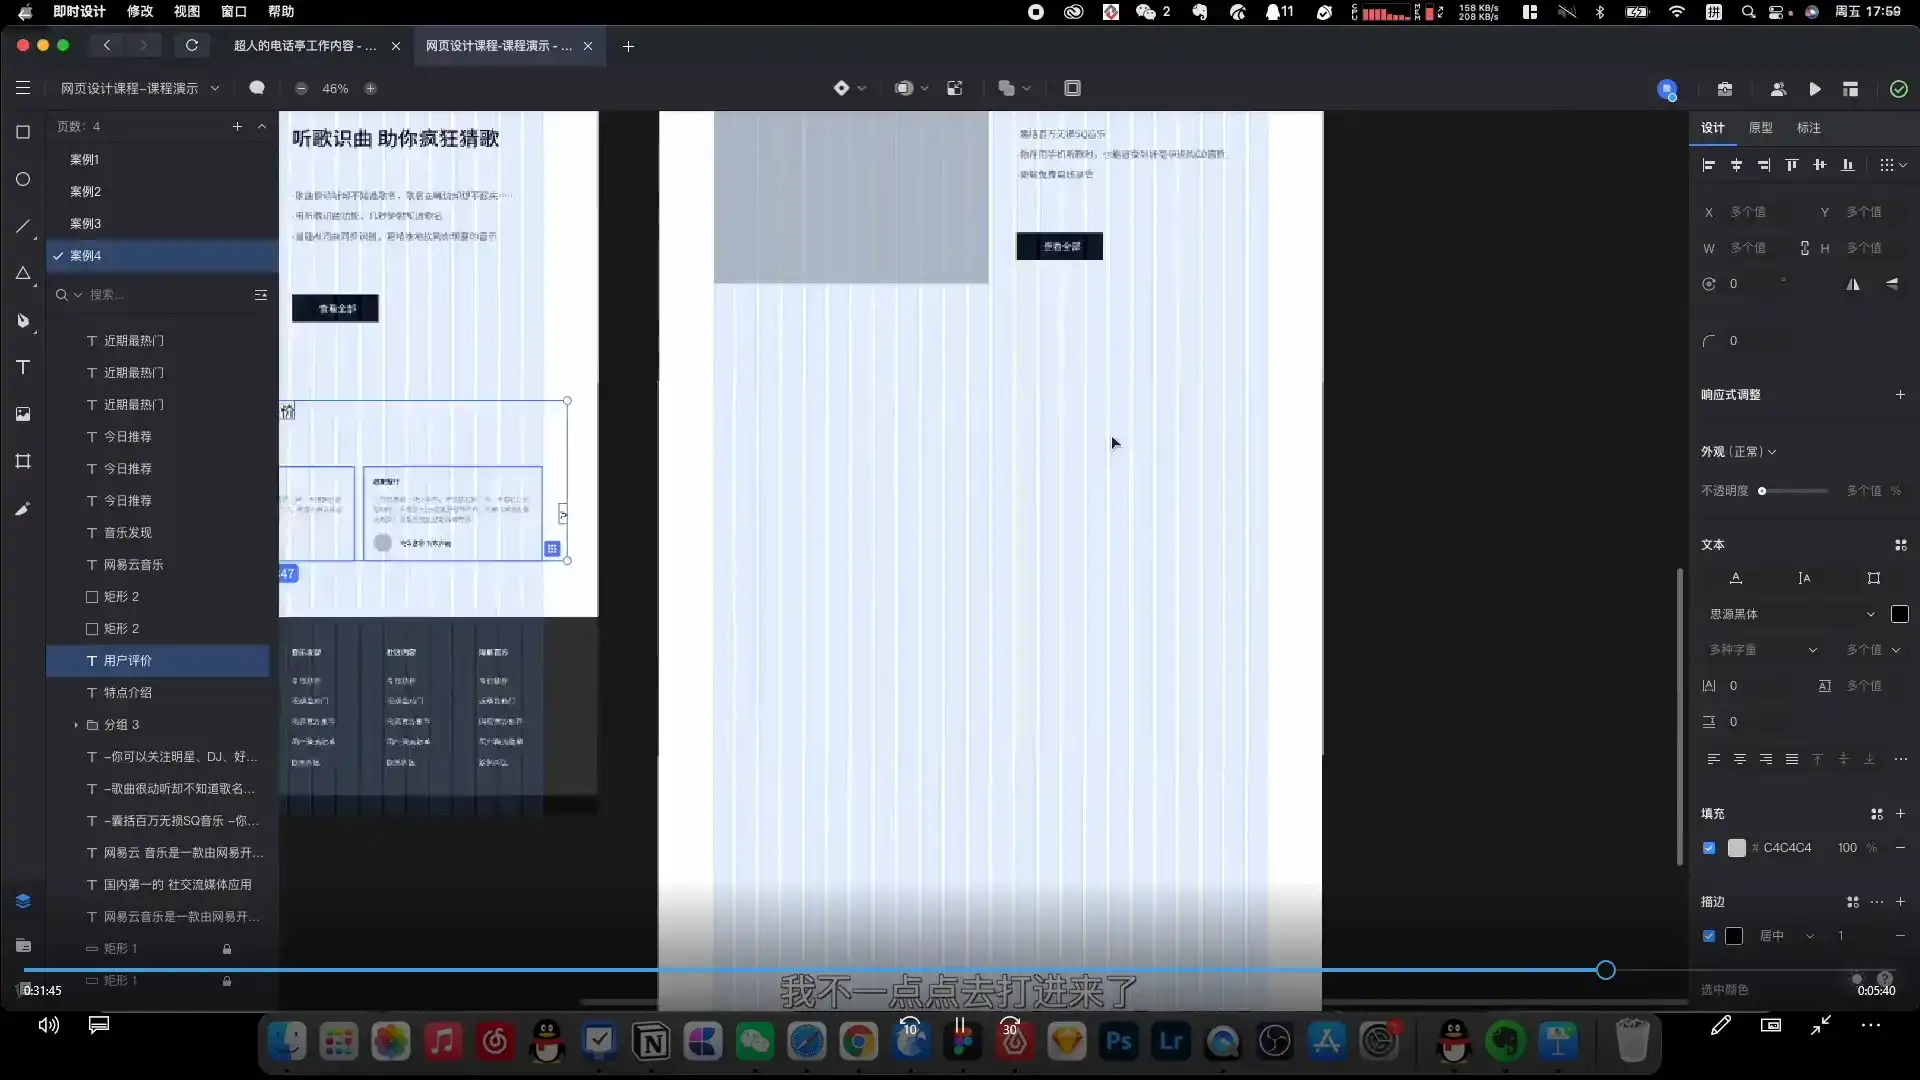The image size is (1920, 1080).
Task: Click the align left icon in design panel
Action: (1708, 165)
